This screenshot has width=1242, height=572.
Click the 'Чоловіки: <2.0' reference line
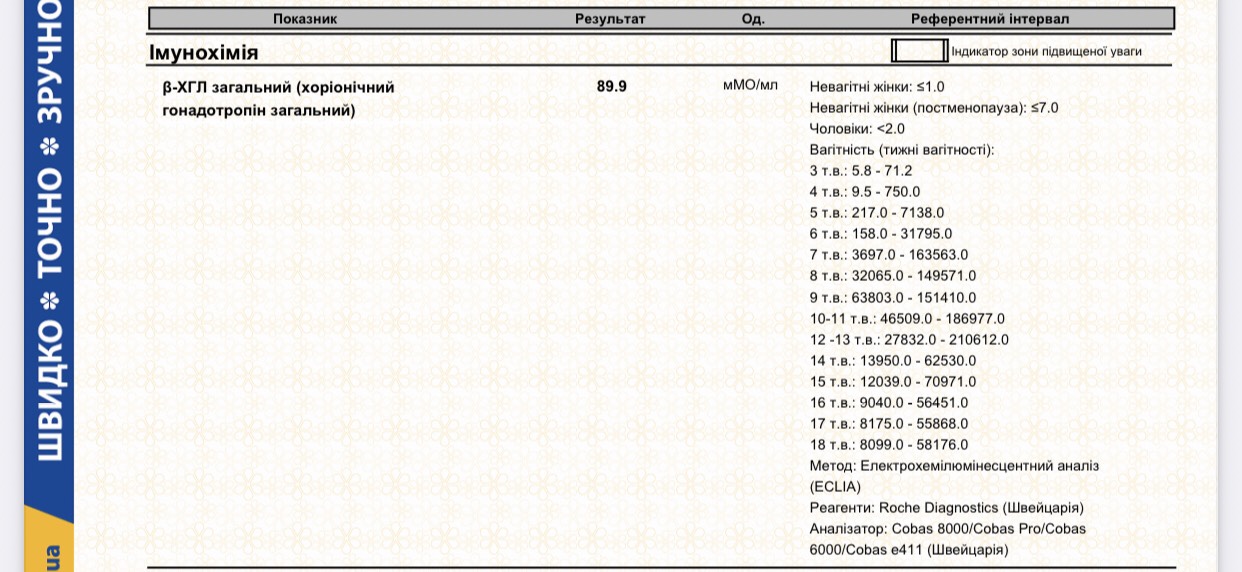[857, 129]
